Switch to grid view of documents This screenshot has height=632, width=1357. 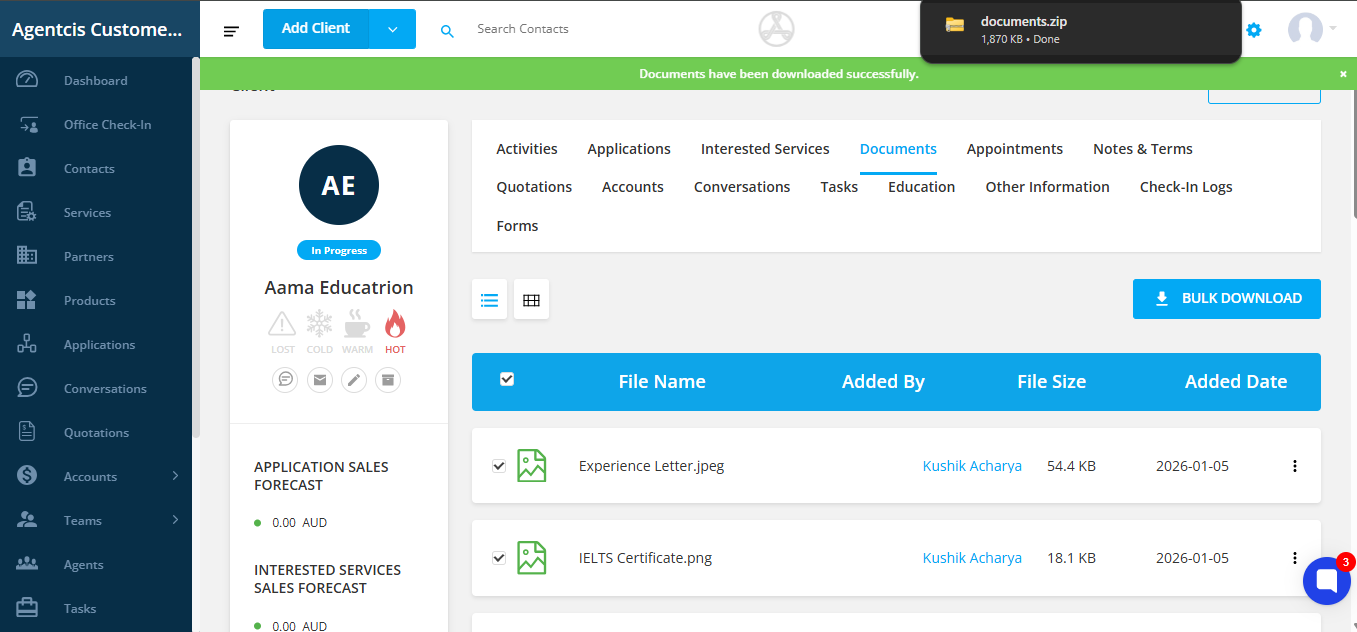click(531, 300)
